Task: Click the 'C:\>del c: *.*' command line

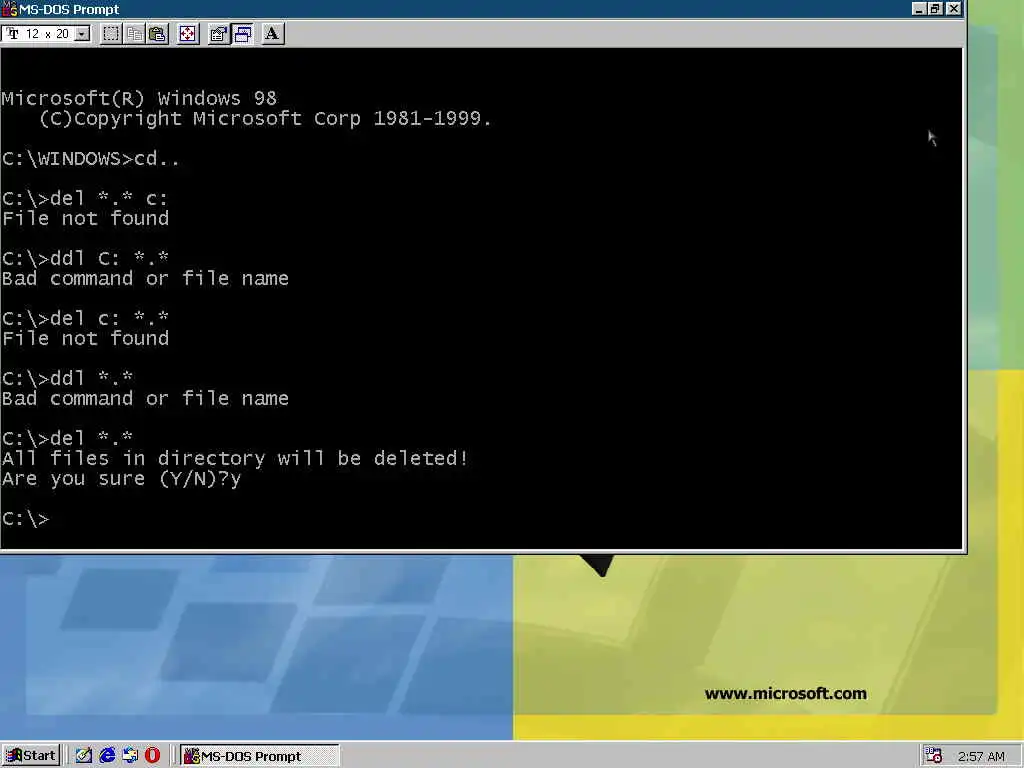Action: coord(85,319)
